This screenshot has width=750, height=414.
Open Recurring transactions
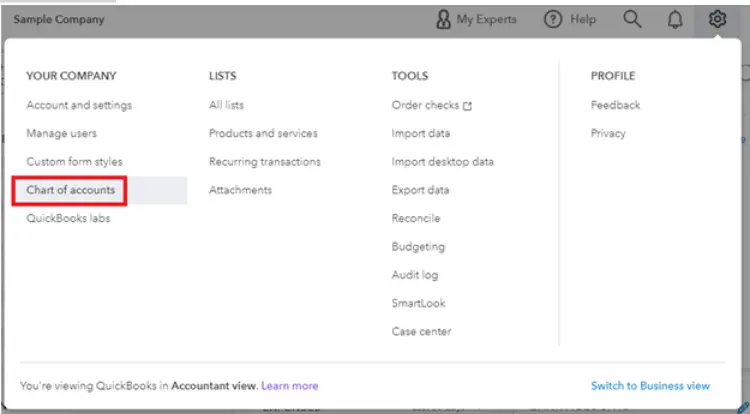[265, 162]
